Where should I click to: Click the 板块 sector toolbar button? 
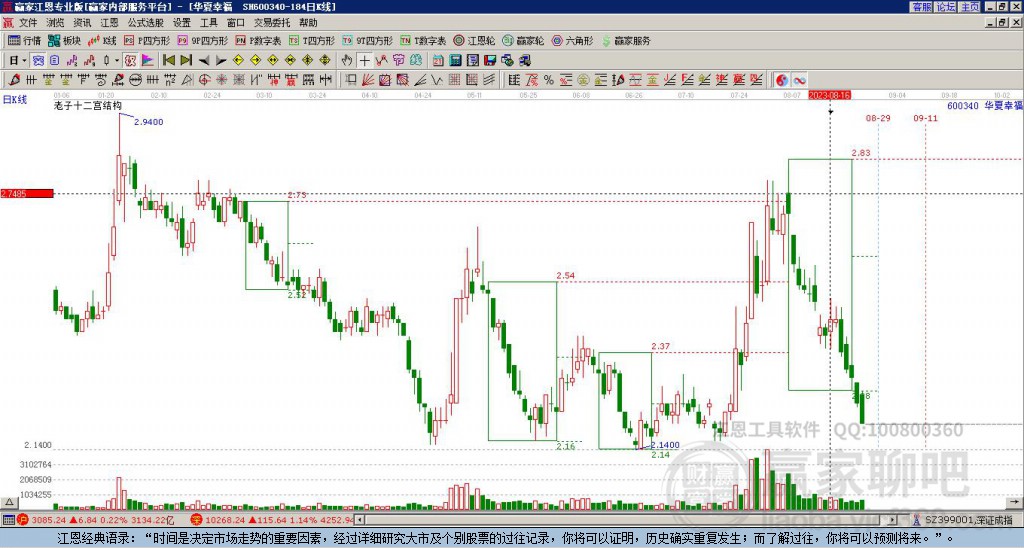[x=65, y=40]
